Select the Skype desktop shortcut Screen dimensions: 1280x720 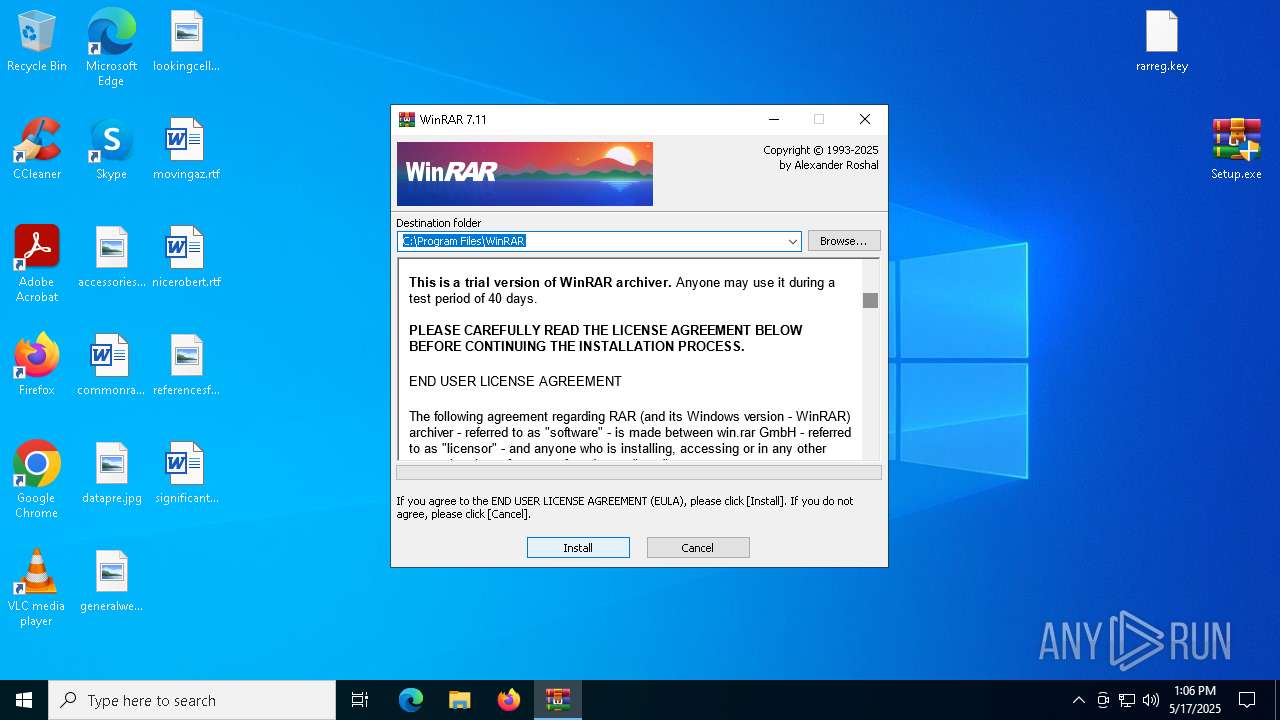click(x=111, y=149)
